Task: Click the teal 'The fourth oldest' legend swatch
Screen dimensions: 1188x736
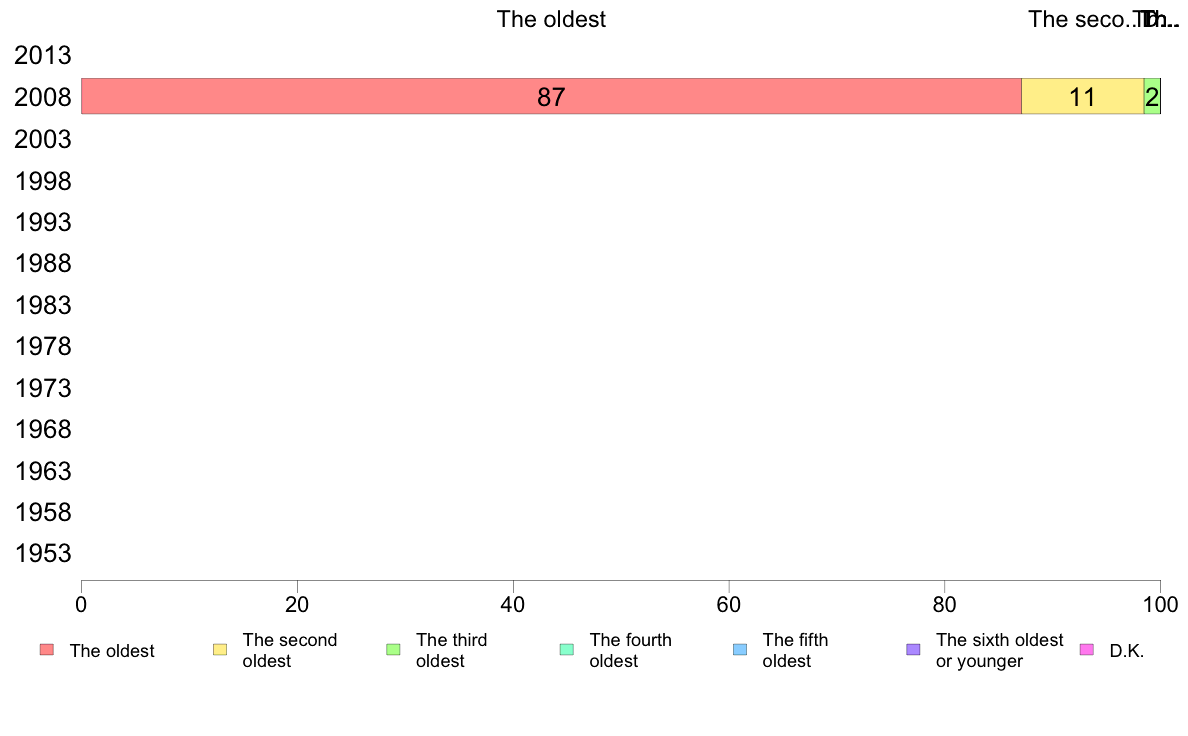Action: (567, 650)
